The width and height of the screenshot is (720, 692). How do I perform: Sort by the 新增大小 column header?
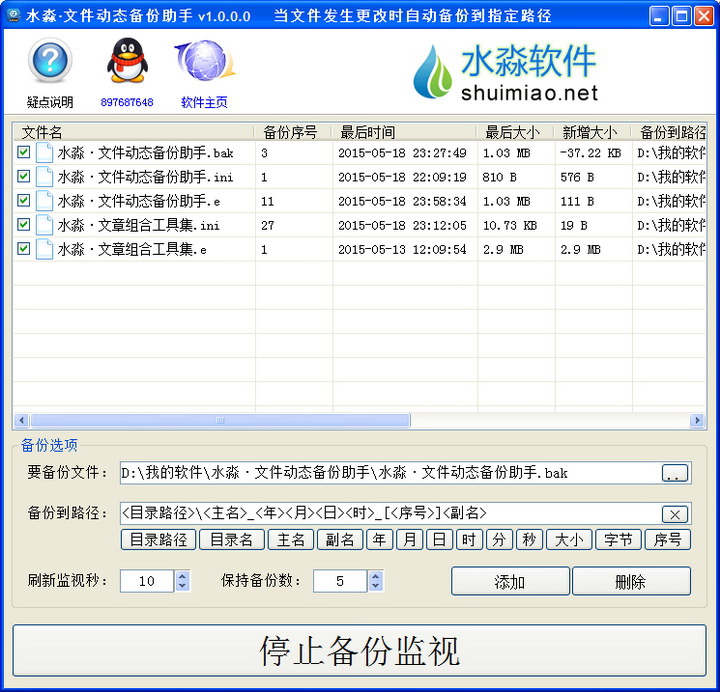(592, 132)
